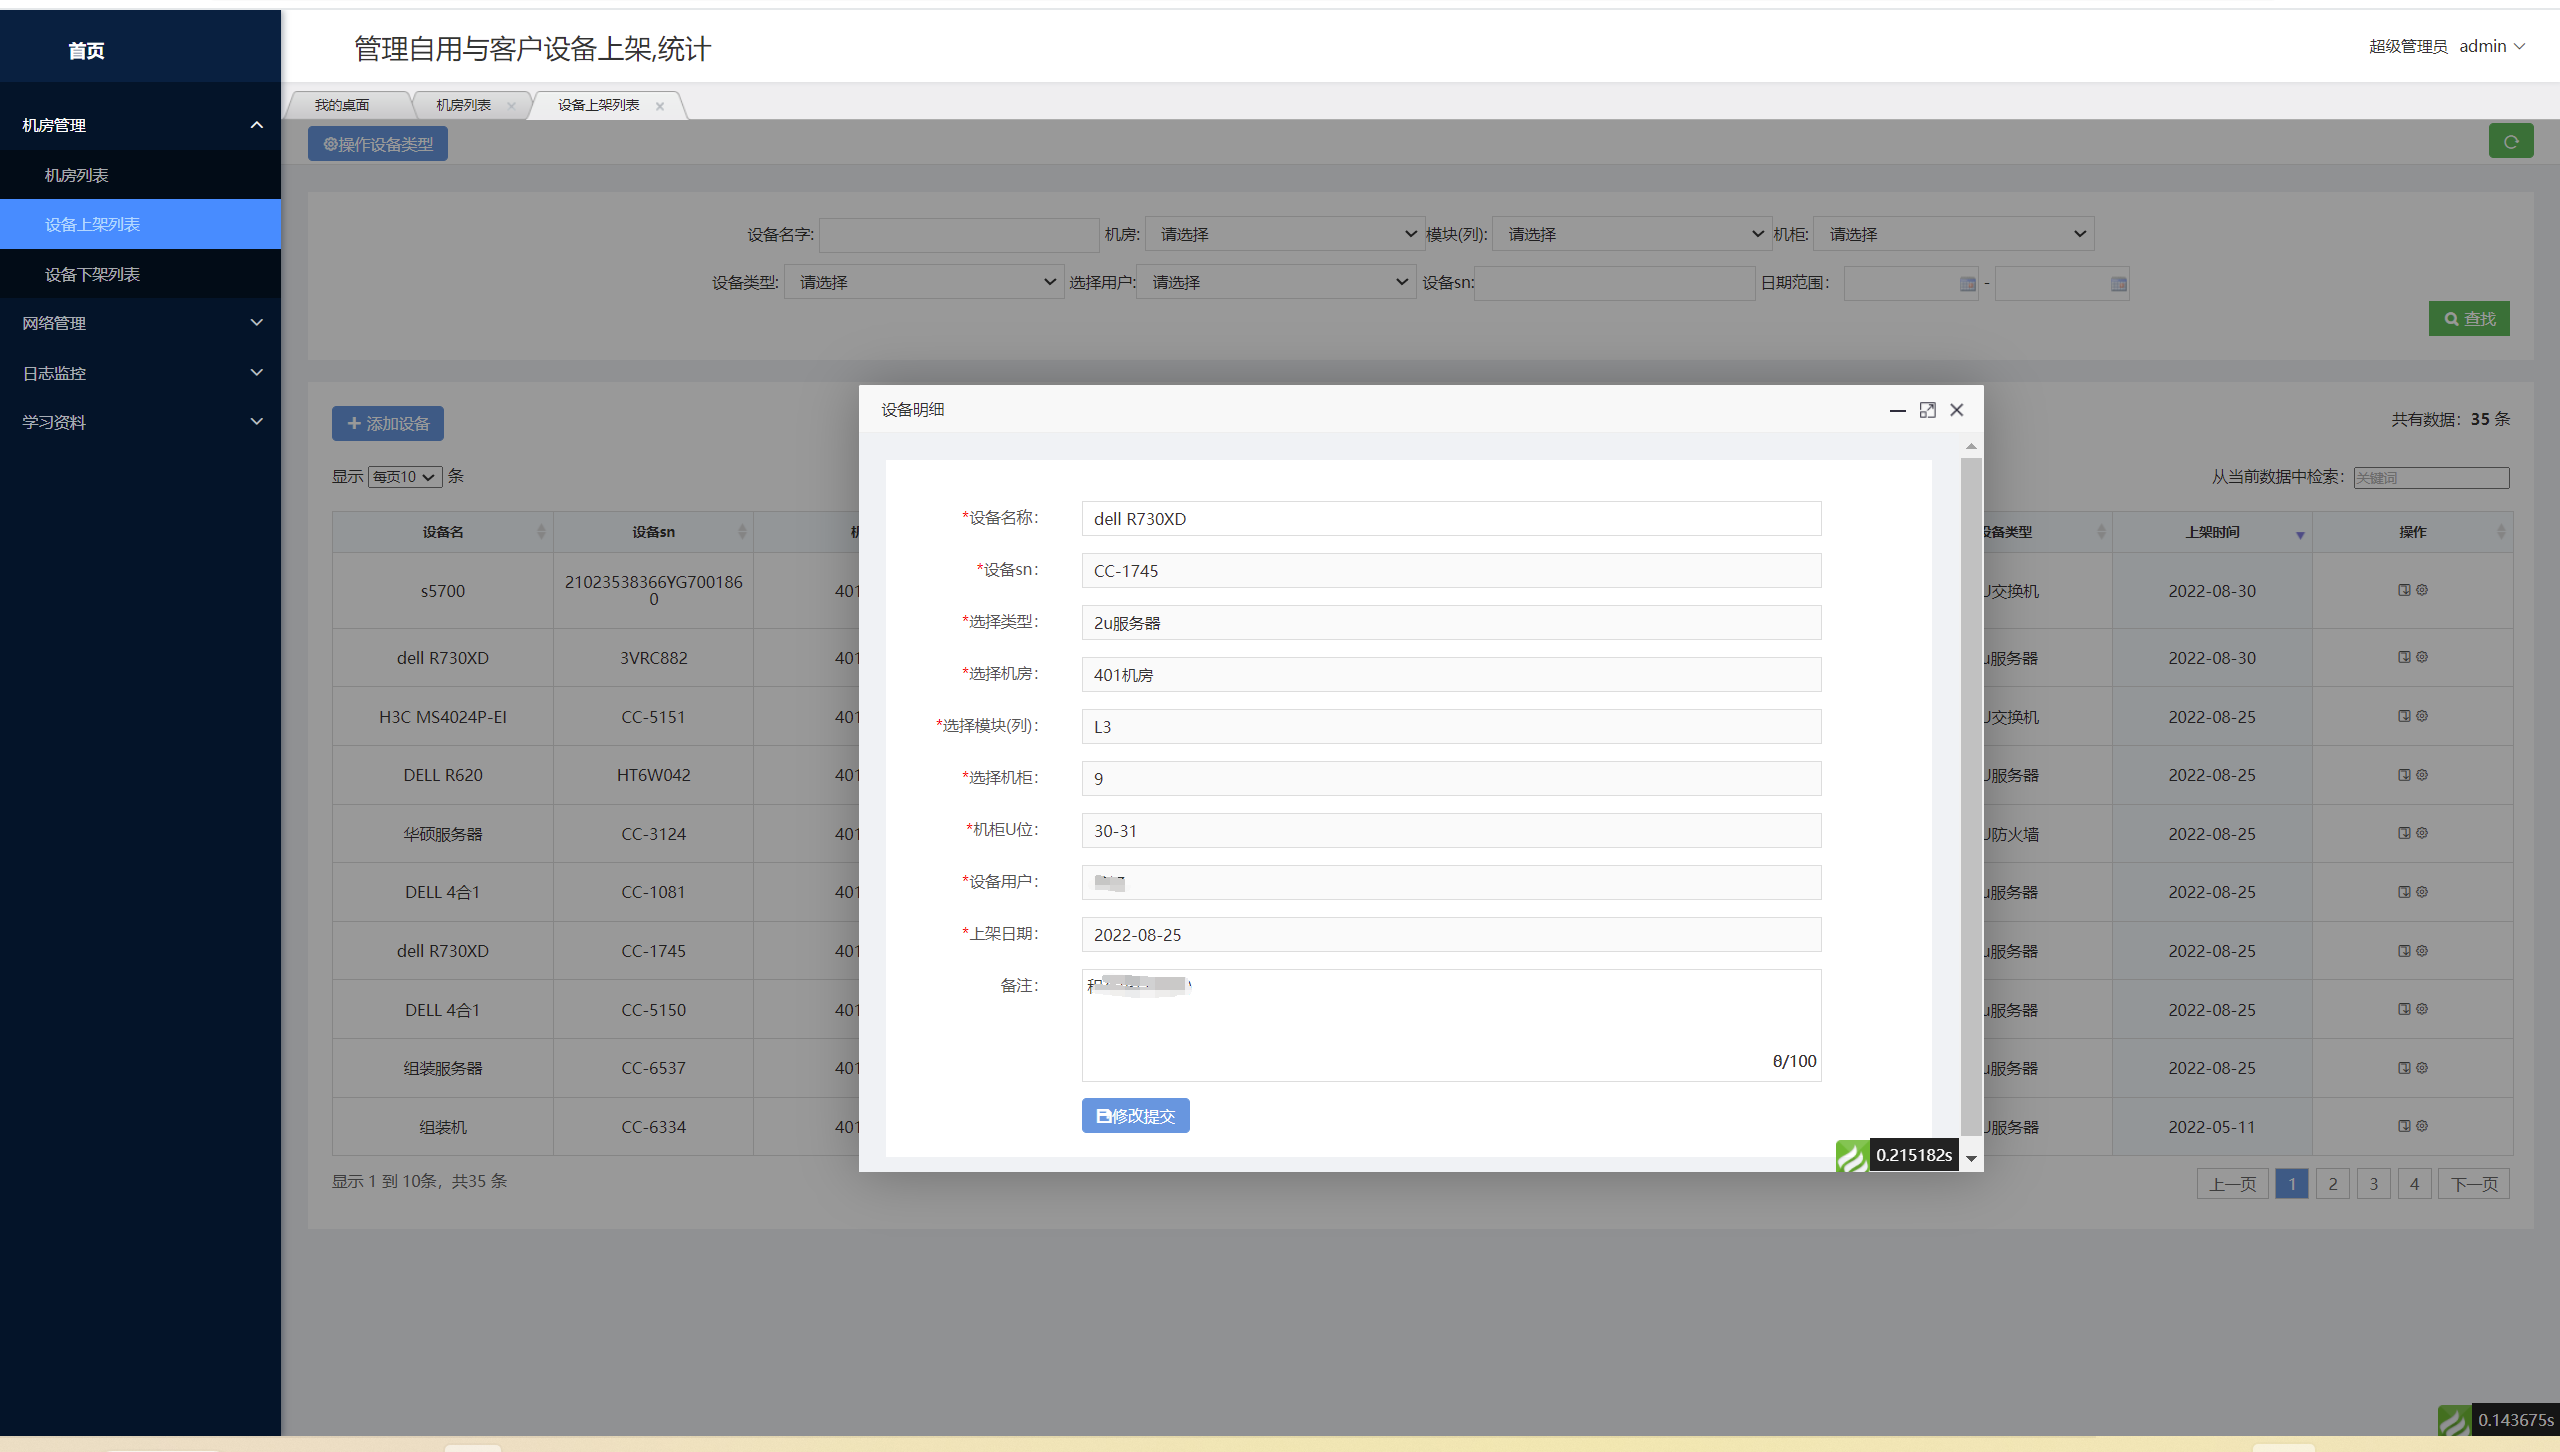2560x1452 pixels.
Task: Close the 设备上架列表 tab
Action: (660, 106)
